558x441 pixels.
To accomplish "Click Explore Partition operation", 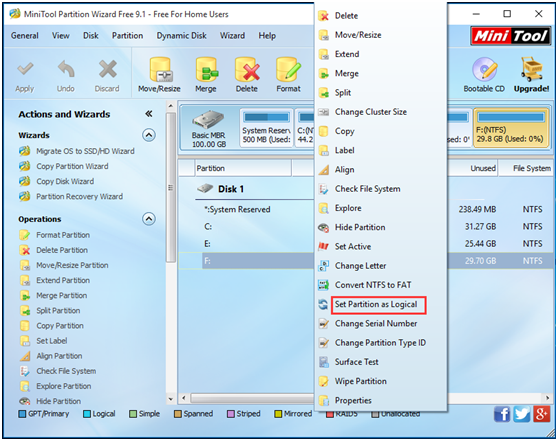I will click(64, 386).
